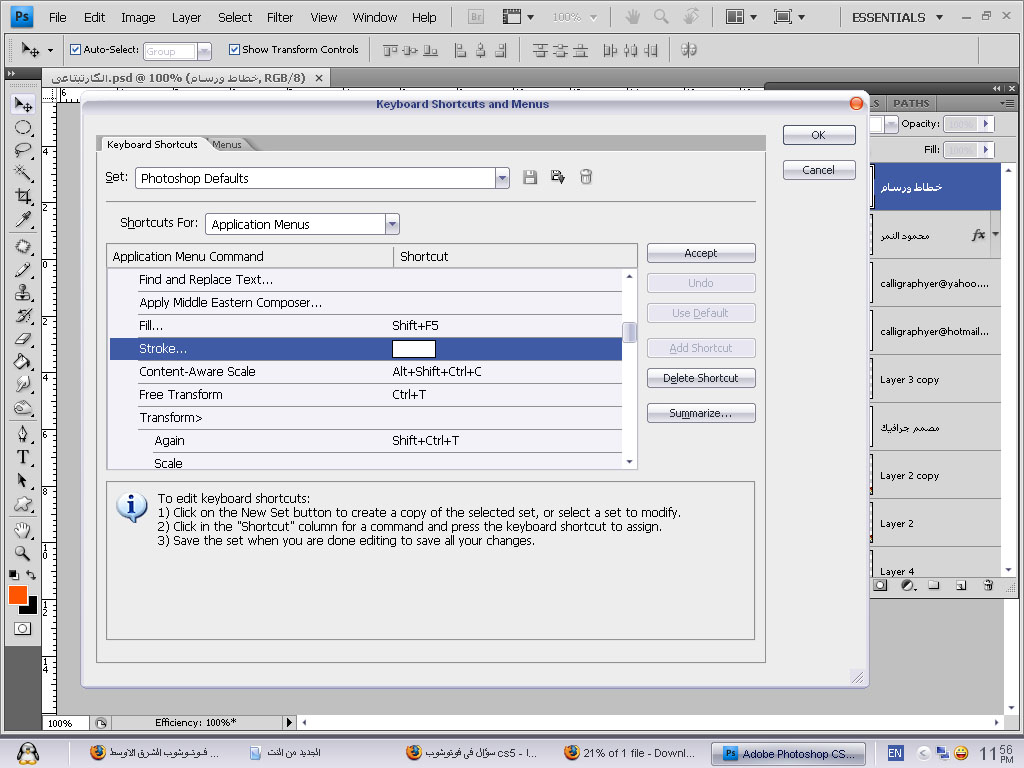Open Adobe Photoshop taskbar button
The image size is (1024, 768).
(789, 754)
